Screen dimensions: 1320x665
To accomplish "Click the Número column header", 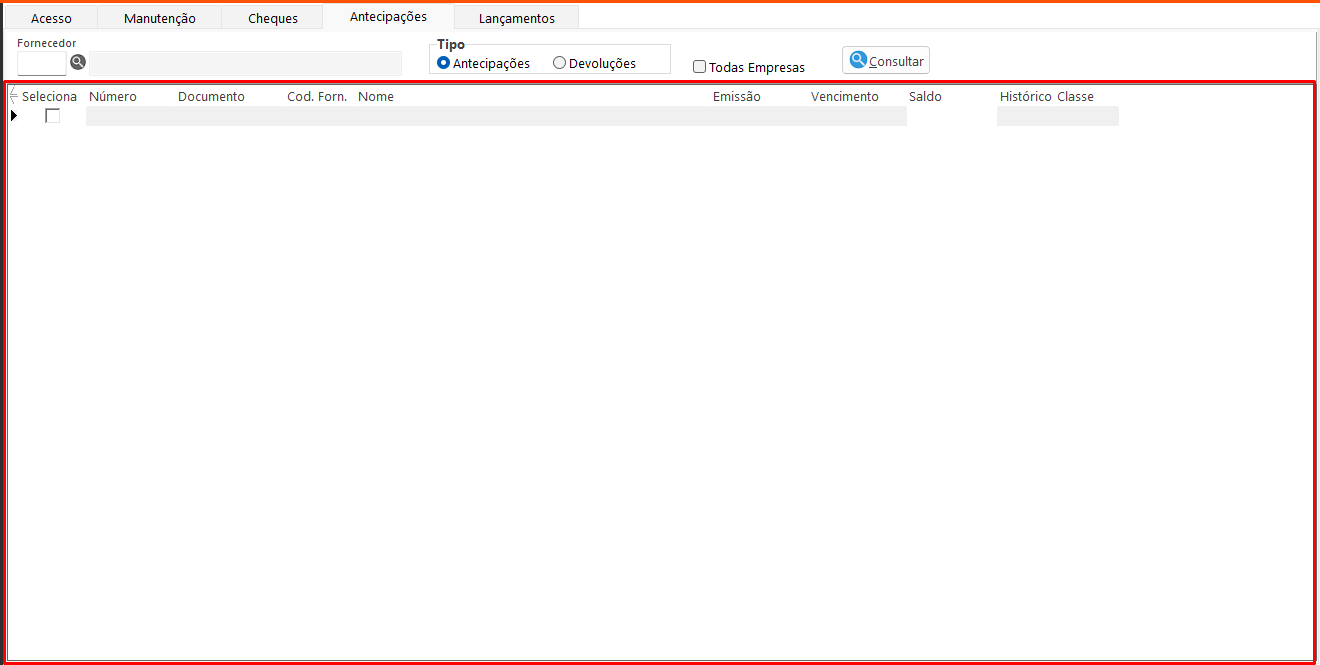I will click(113, 97).
